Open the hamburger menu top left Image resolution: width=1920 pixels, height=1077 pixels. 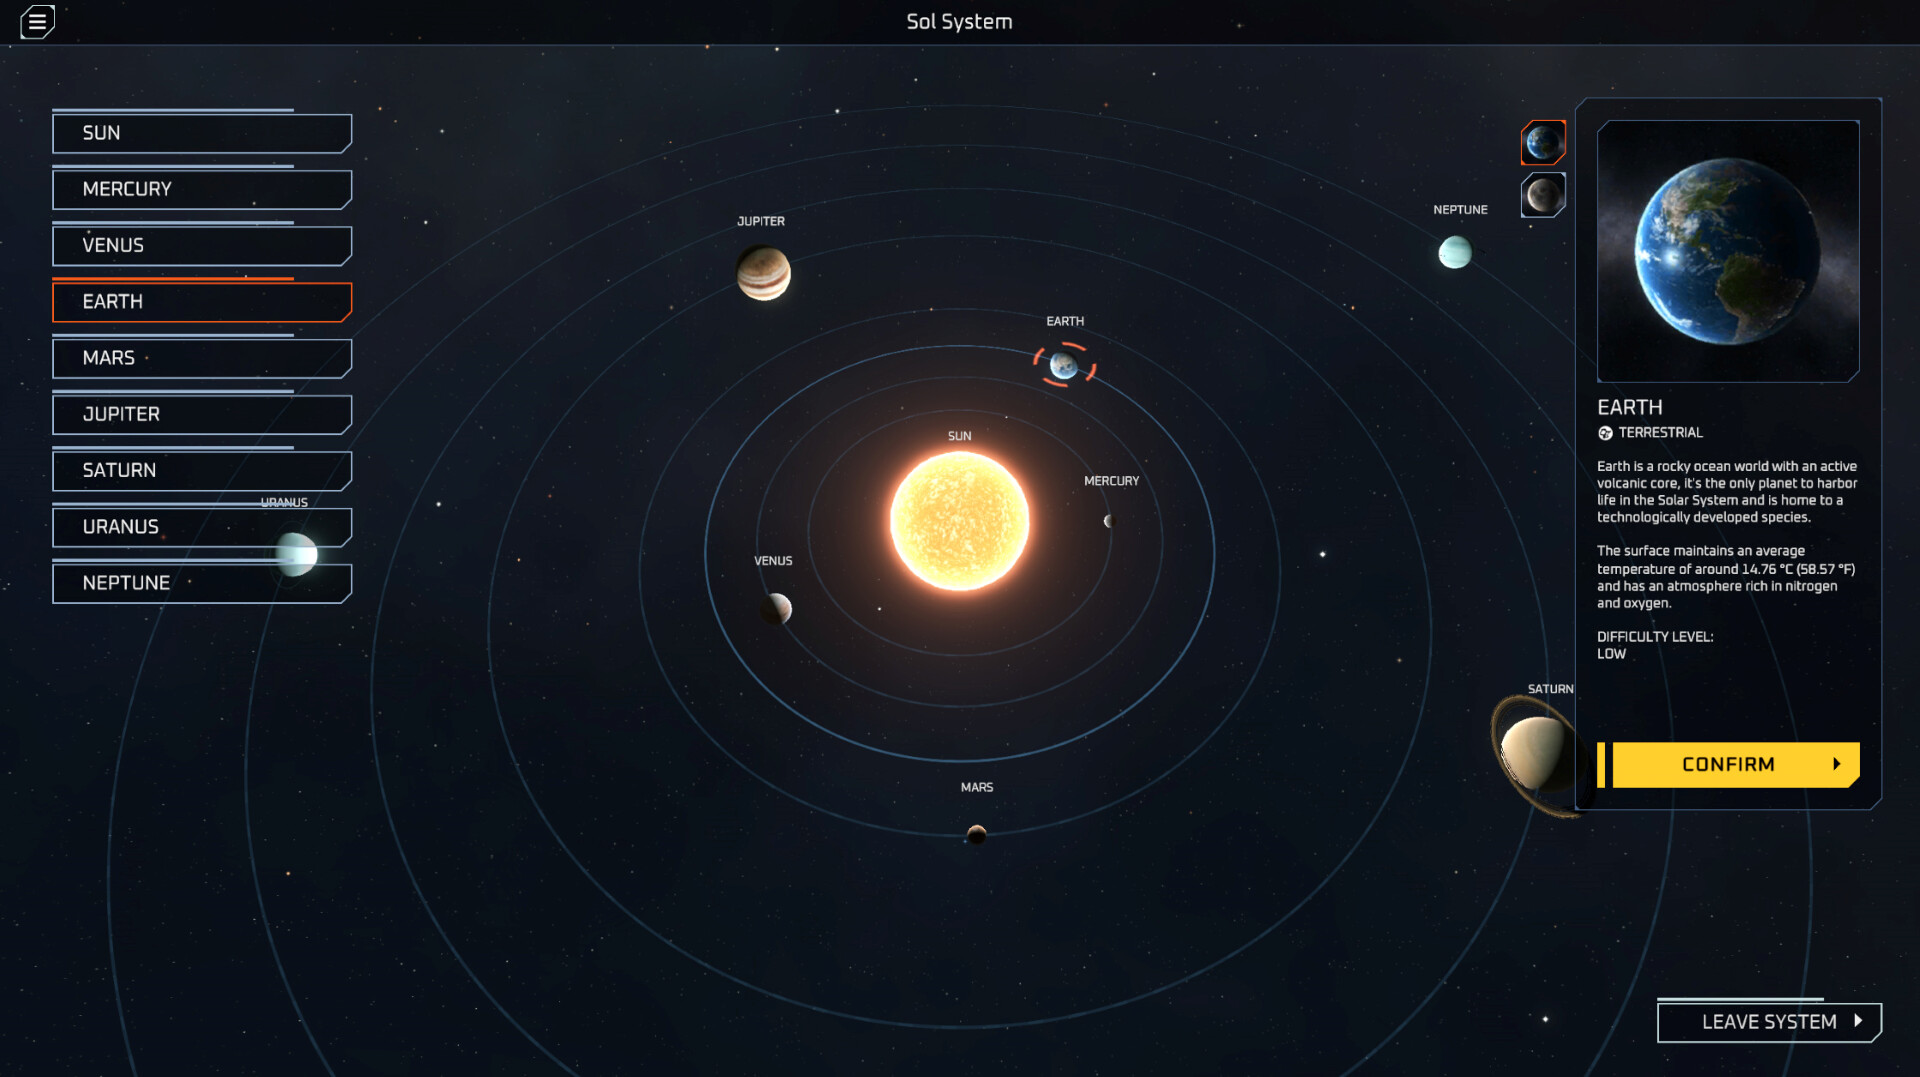[37, 21]
